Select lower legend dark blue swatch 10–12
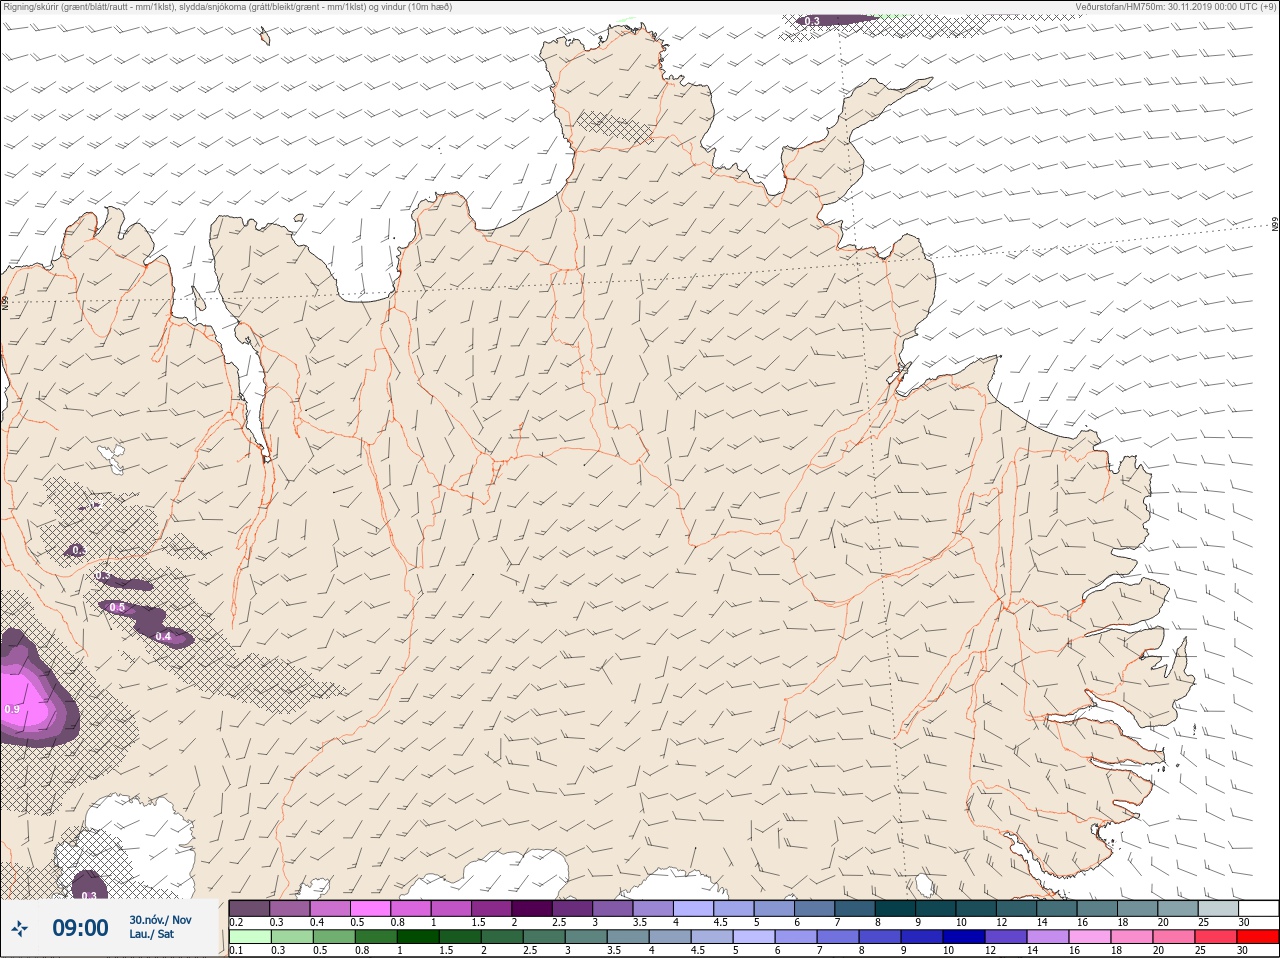The width and height of the screenshot is (1280, 958). click(x=965, y=937)
